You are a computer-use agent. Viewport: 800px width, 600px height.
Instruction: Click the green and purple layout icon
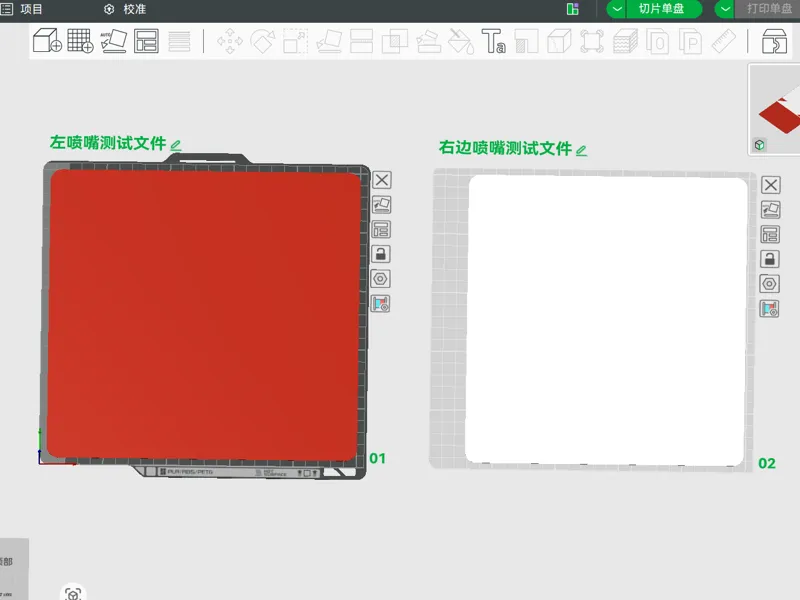pos(572,9)
